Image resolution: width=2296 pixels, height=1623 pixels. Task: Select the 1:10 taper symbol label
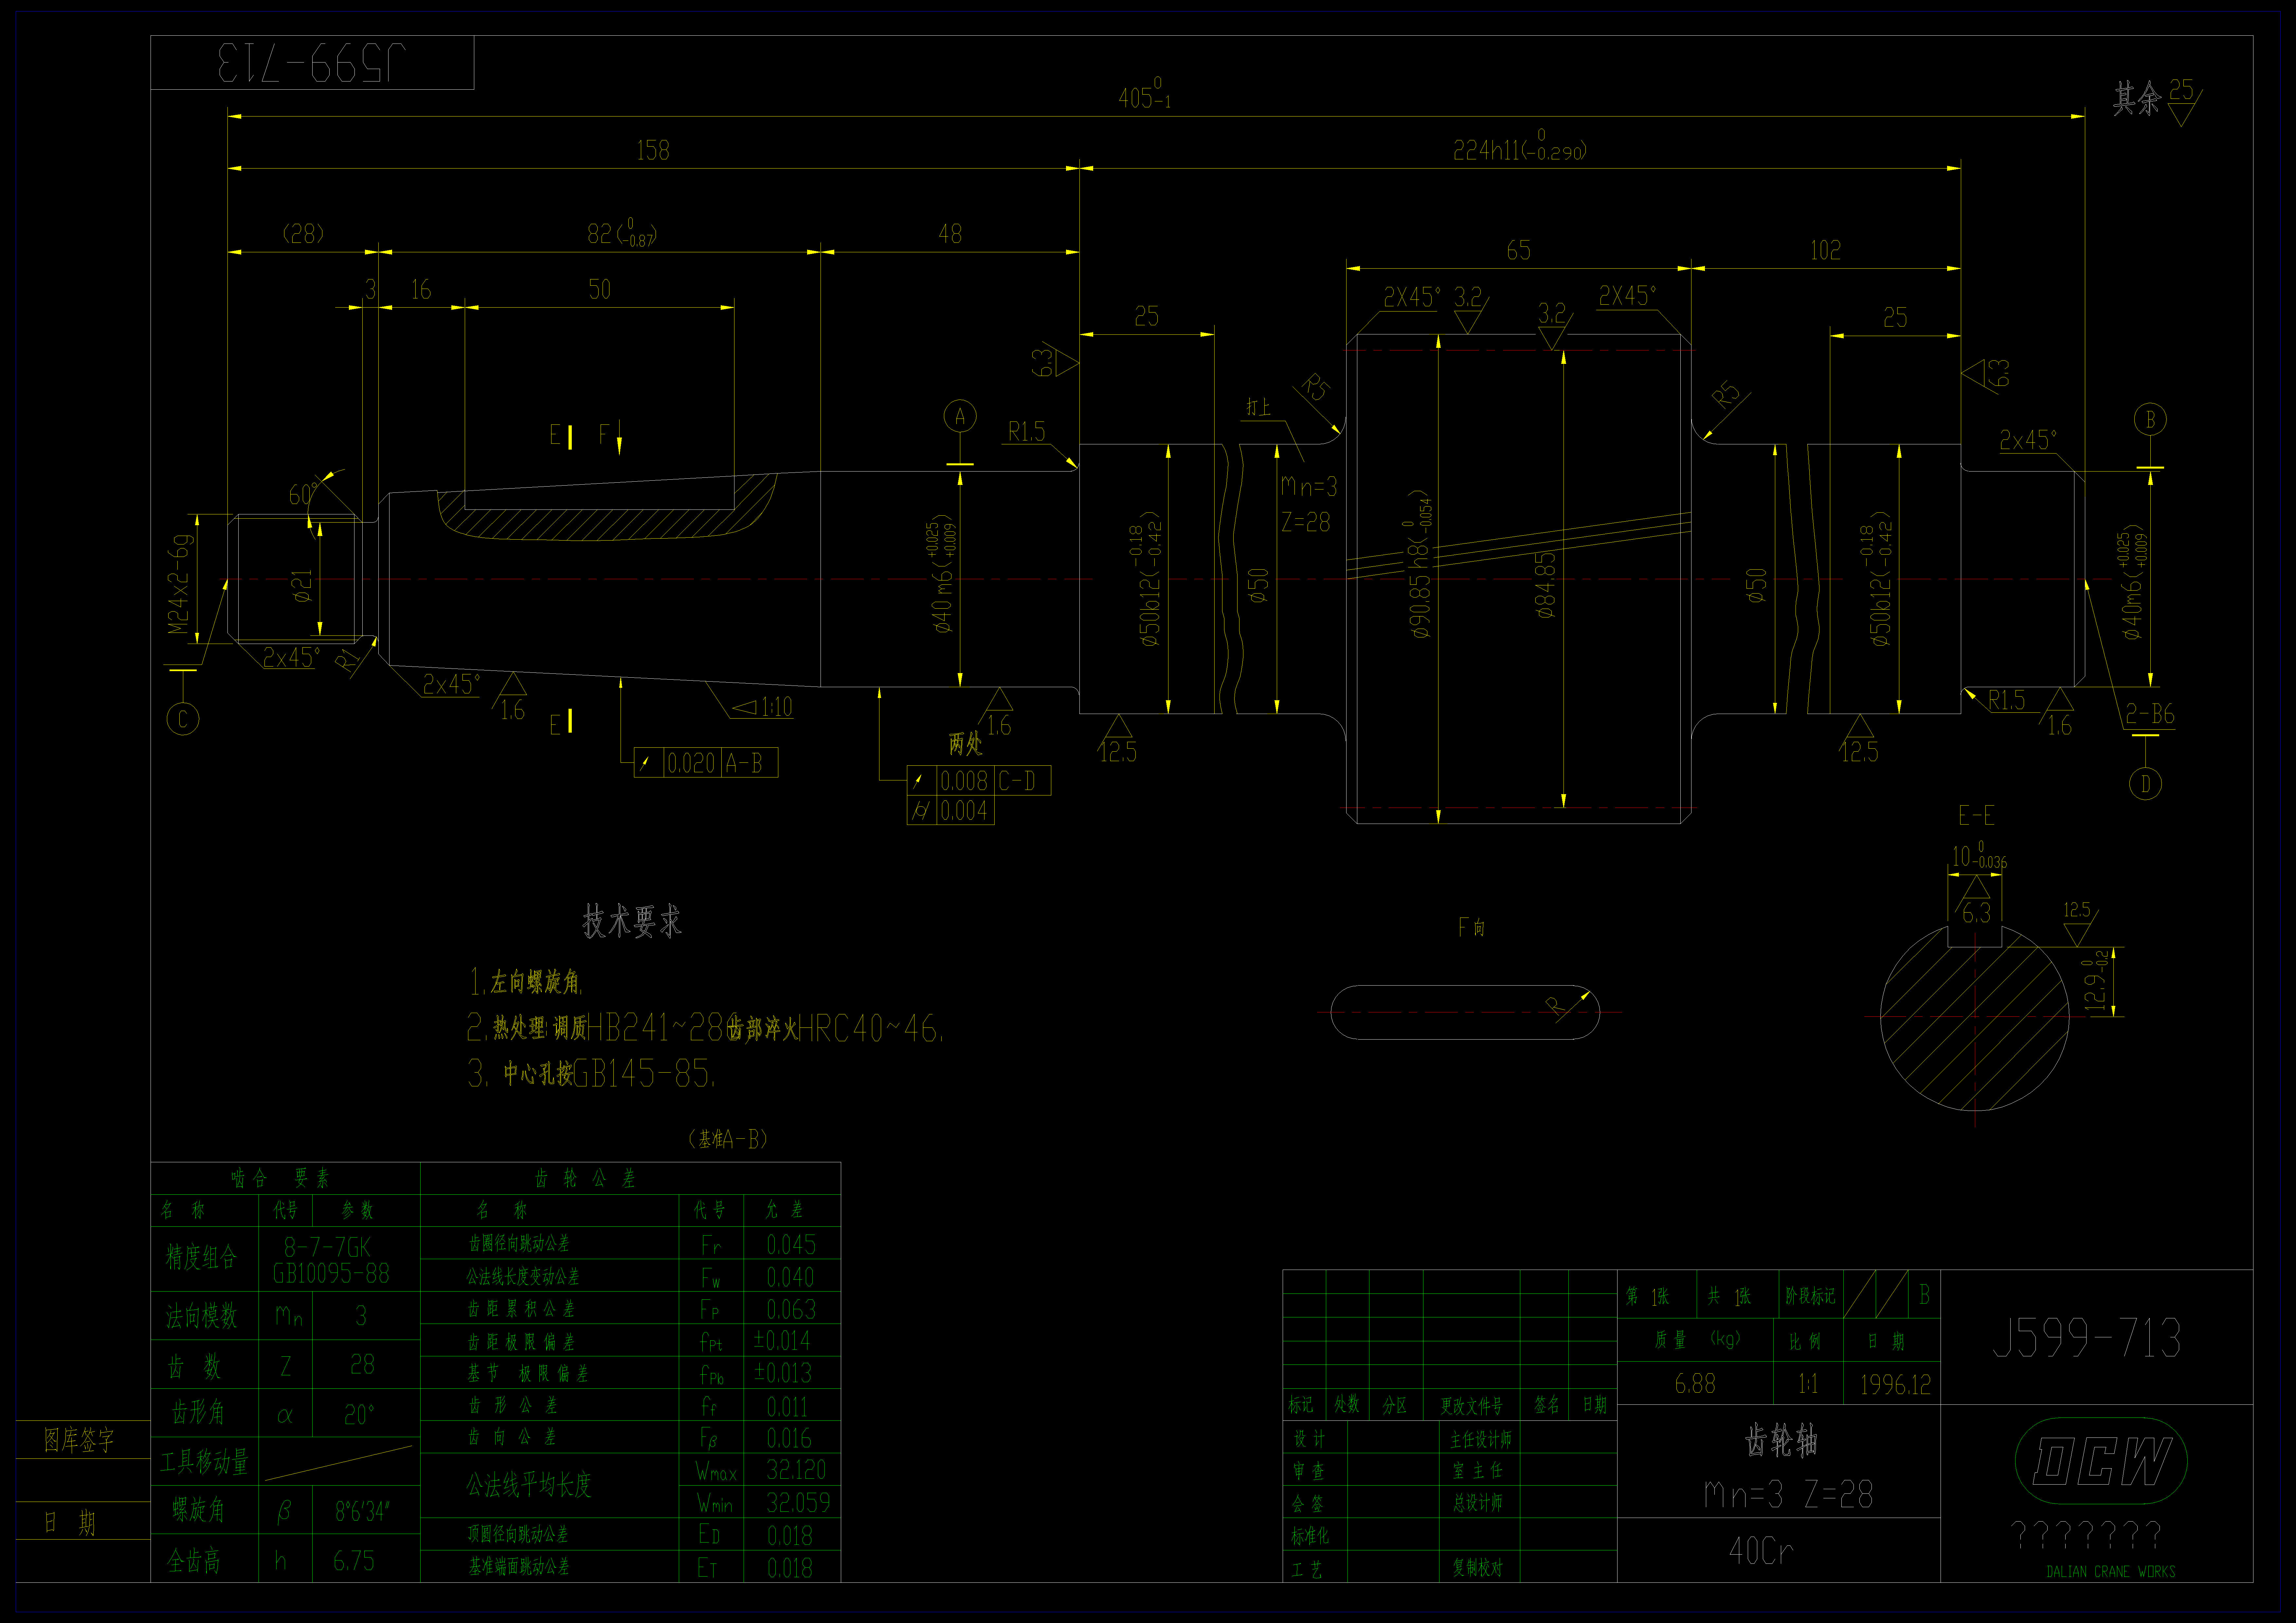click(x=763, y=707)
